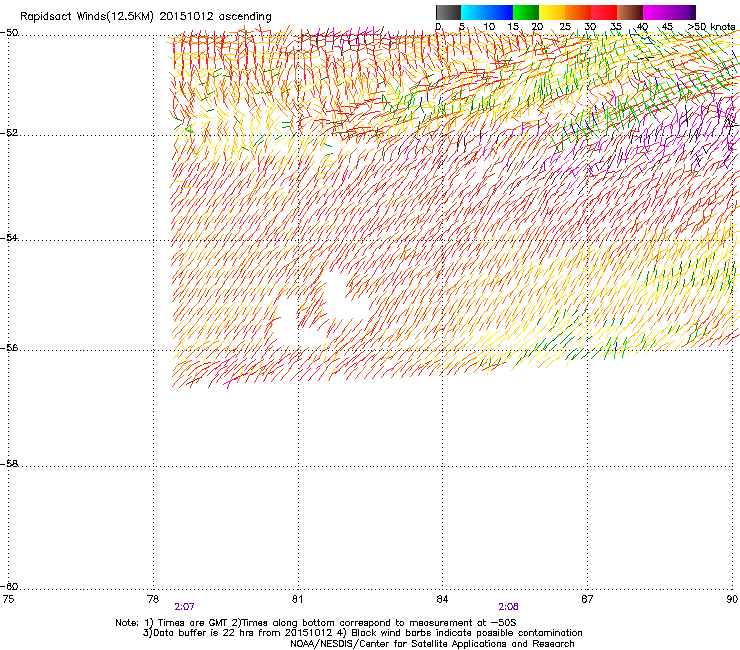This screenshot has height=650, width=740.
Task: Click the brown 35-40 knots color segment
Action: pos(630,12)
